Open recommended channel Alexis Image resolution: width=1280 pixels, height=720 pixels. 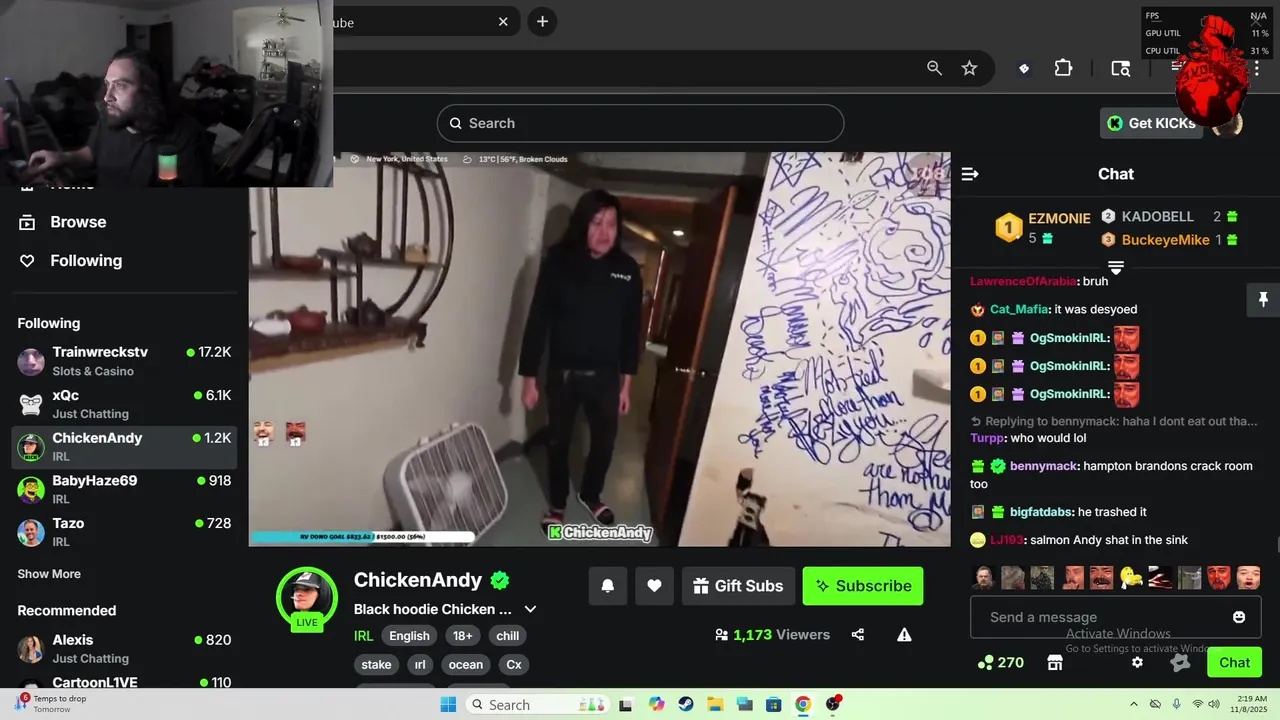click(x=124, y=648)
